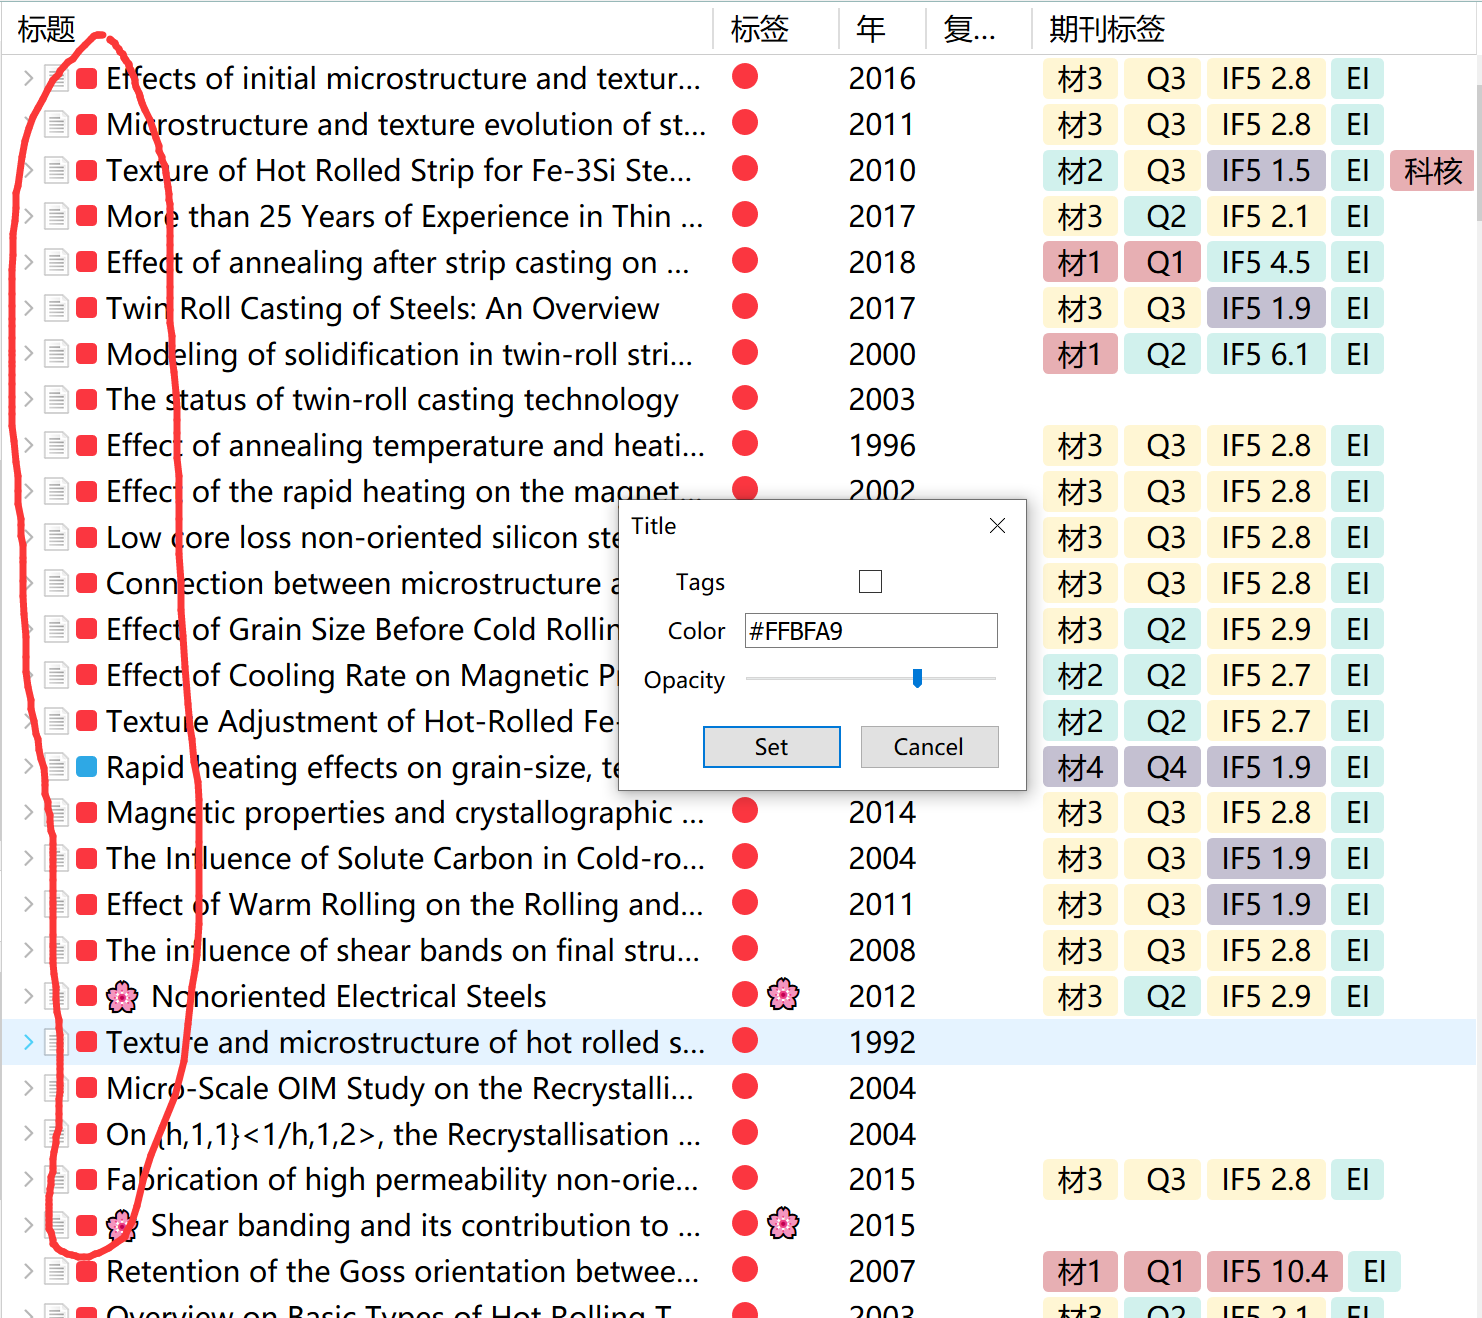Viewport: 1482px width, 1318px height.
Task: Click the flower icon before "Shear banding and its contribution"
Action: click(122, 1225)
